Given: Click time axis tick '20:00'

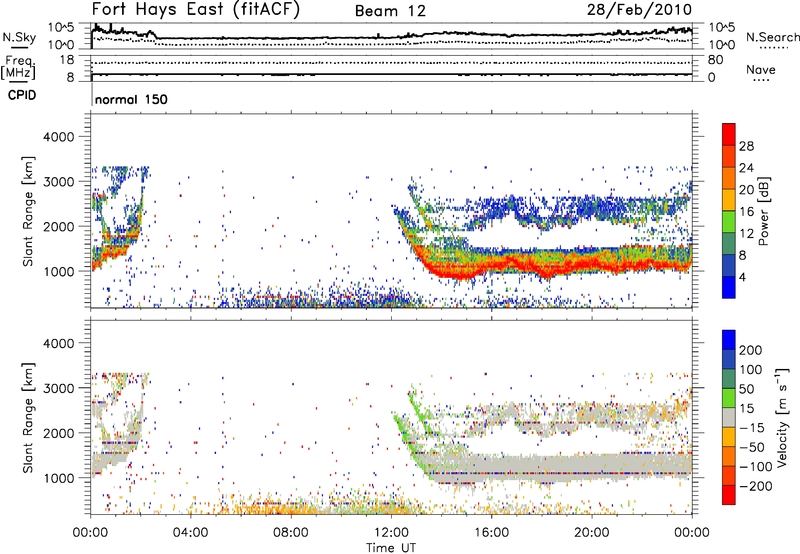Looking at the screenshot, I should click(x=591, y=533).
